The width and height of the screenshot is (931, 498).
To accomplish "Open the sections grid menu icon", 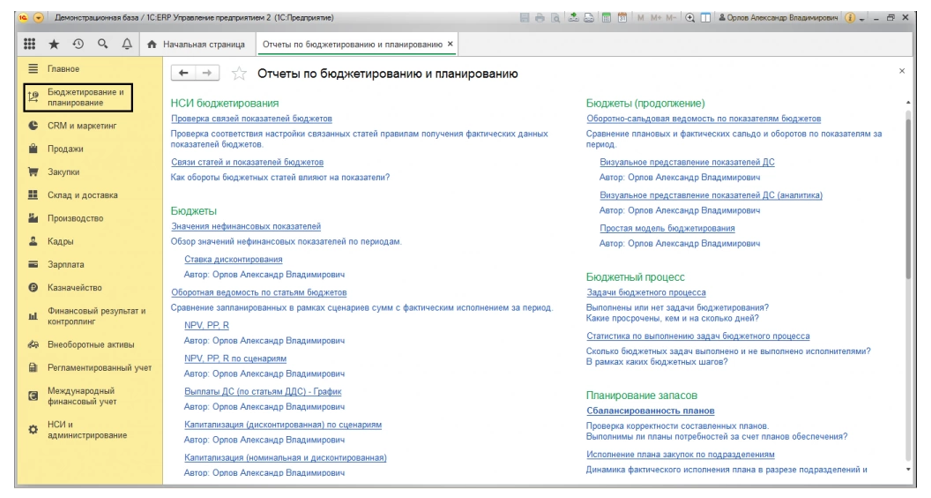I will pos(32,44).
